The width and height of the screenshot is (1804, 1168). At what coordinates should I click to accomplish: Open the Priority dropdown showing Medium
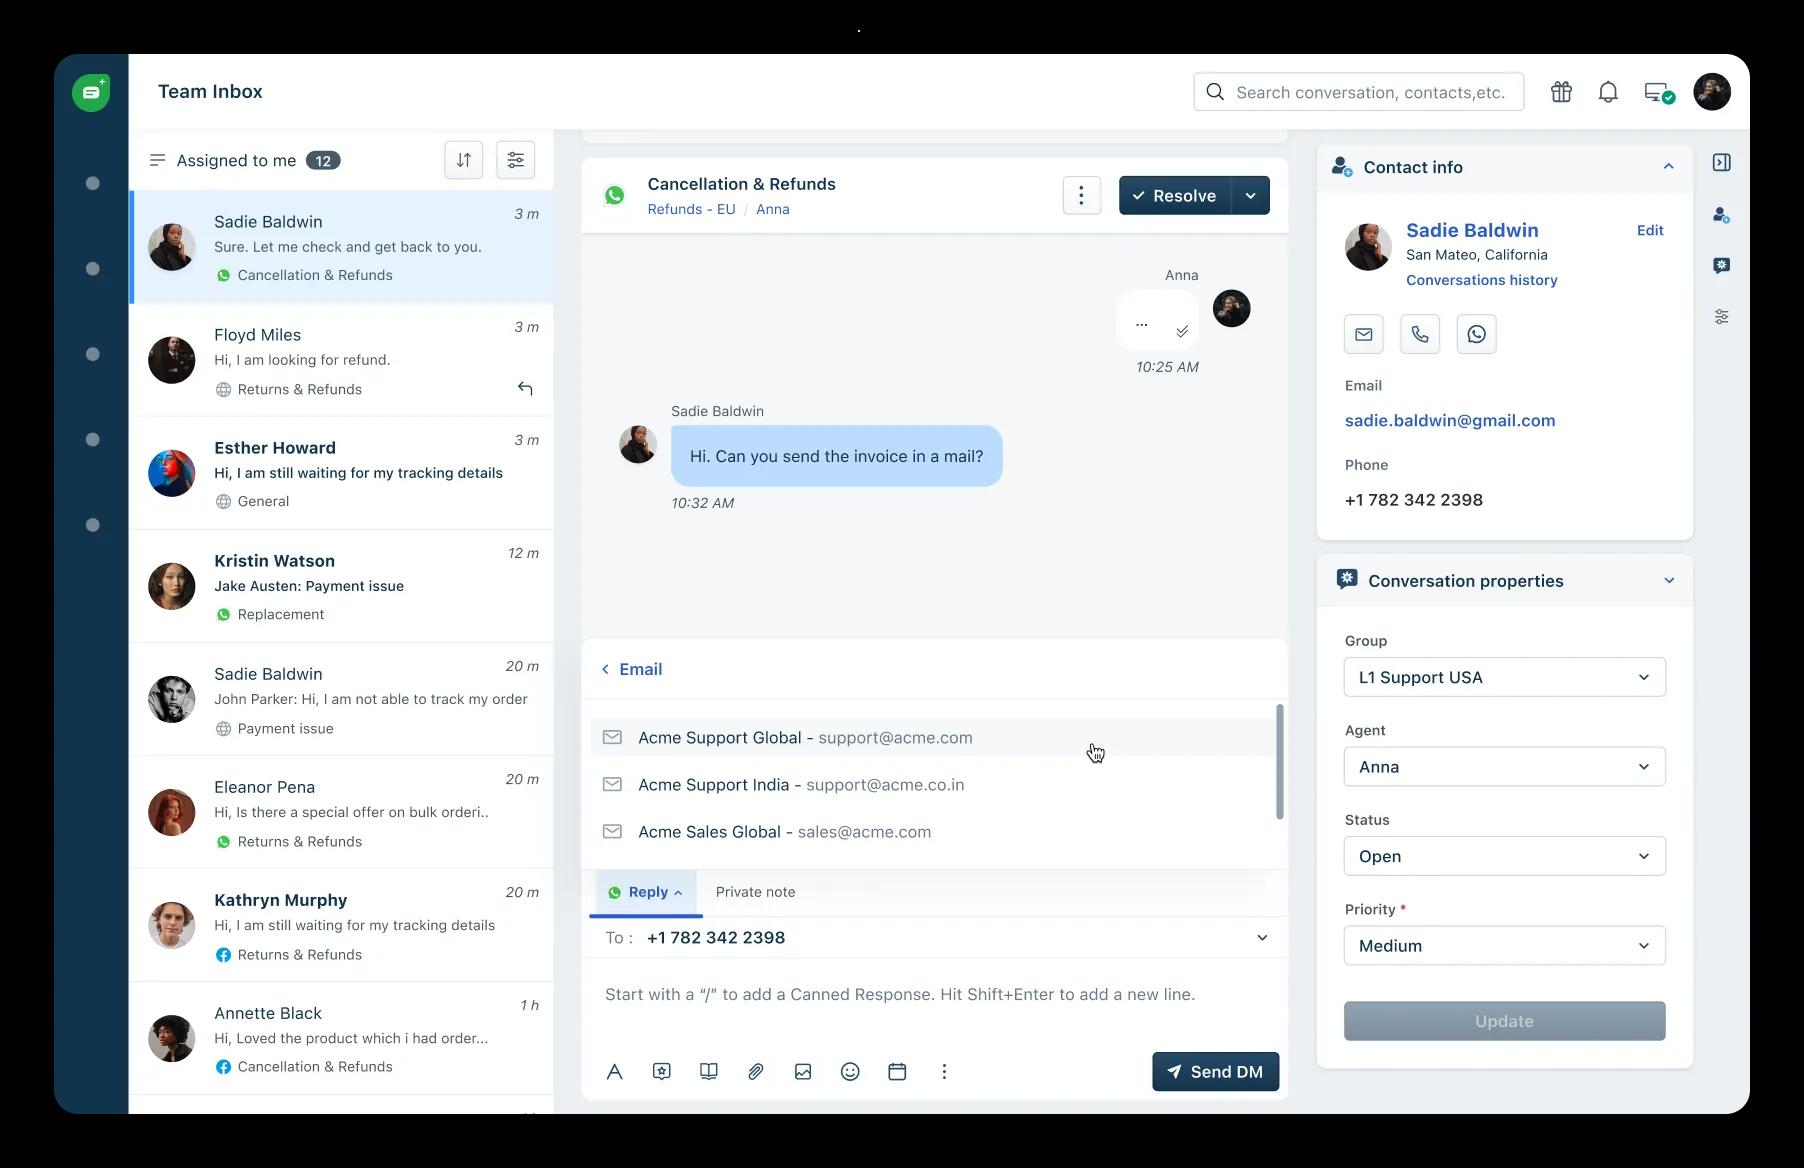coord(1504,946)
